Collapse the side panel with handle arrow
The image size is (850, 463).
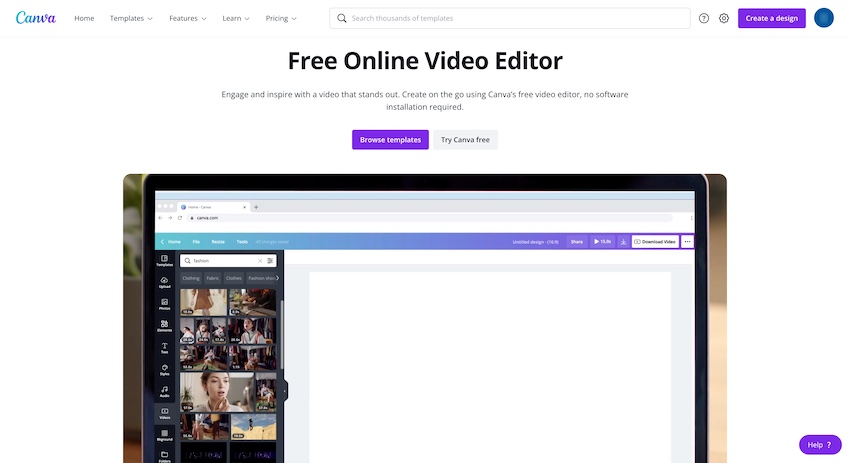285,391
